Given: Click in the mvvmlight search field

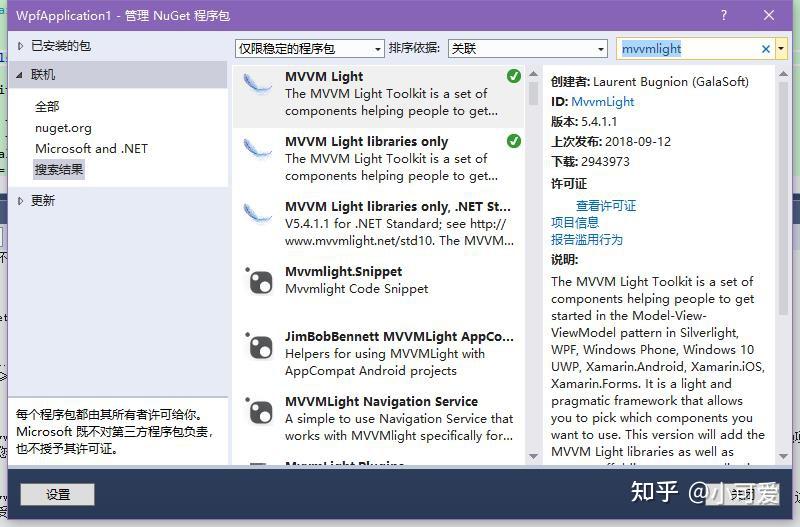Looking at the screenshot, I should coord(689,49).
